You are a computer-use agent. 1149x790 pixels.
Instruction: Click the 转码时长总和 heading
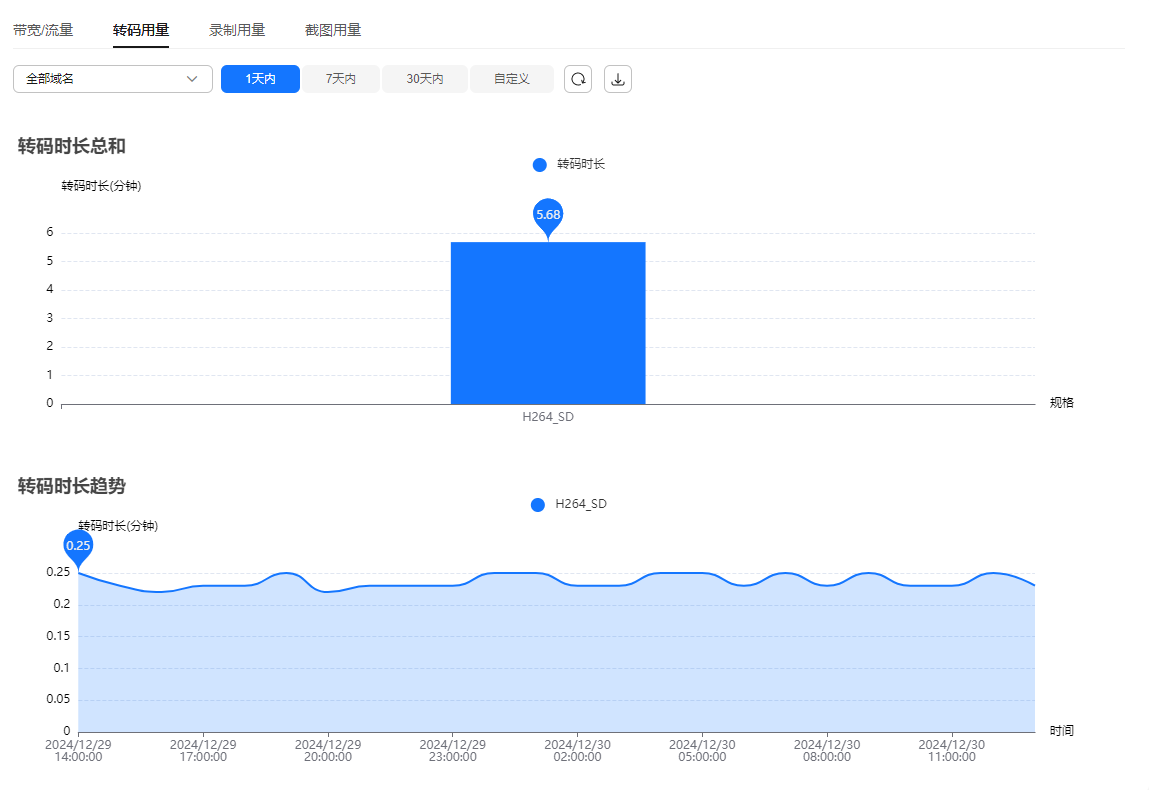[x=72, y=146]
